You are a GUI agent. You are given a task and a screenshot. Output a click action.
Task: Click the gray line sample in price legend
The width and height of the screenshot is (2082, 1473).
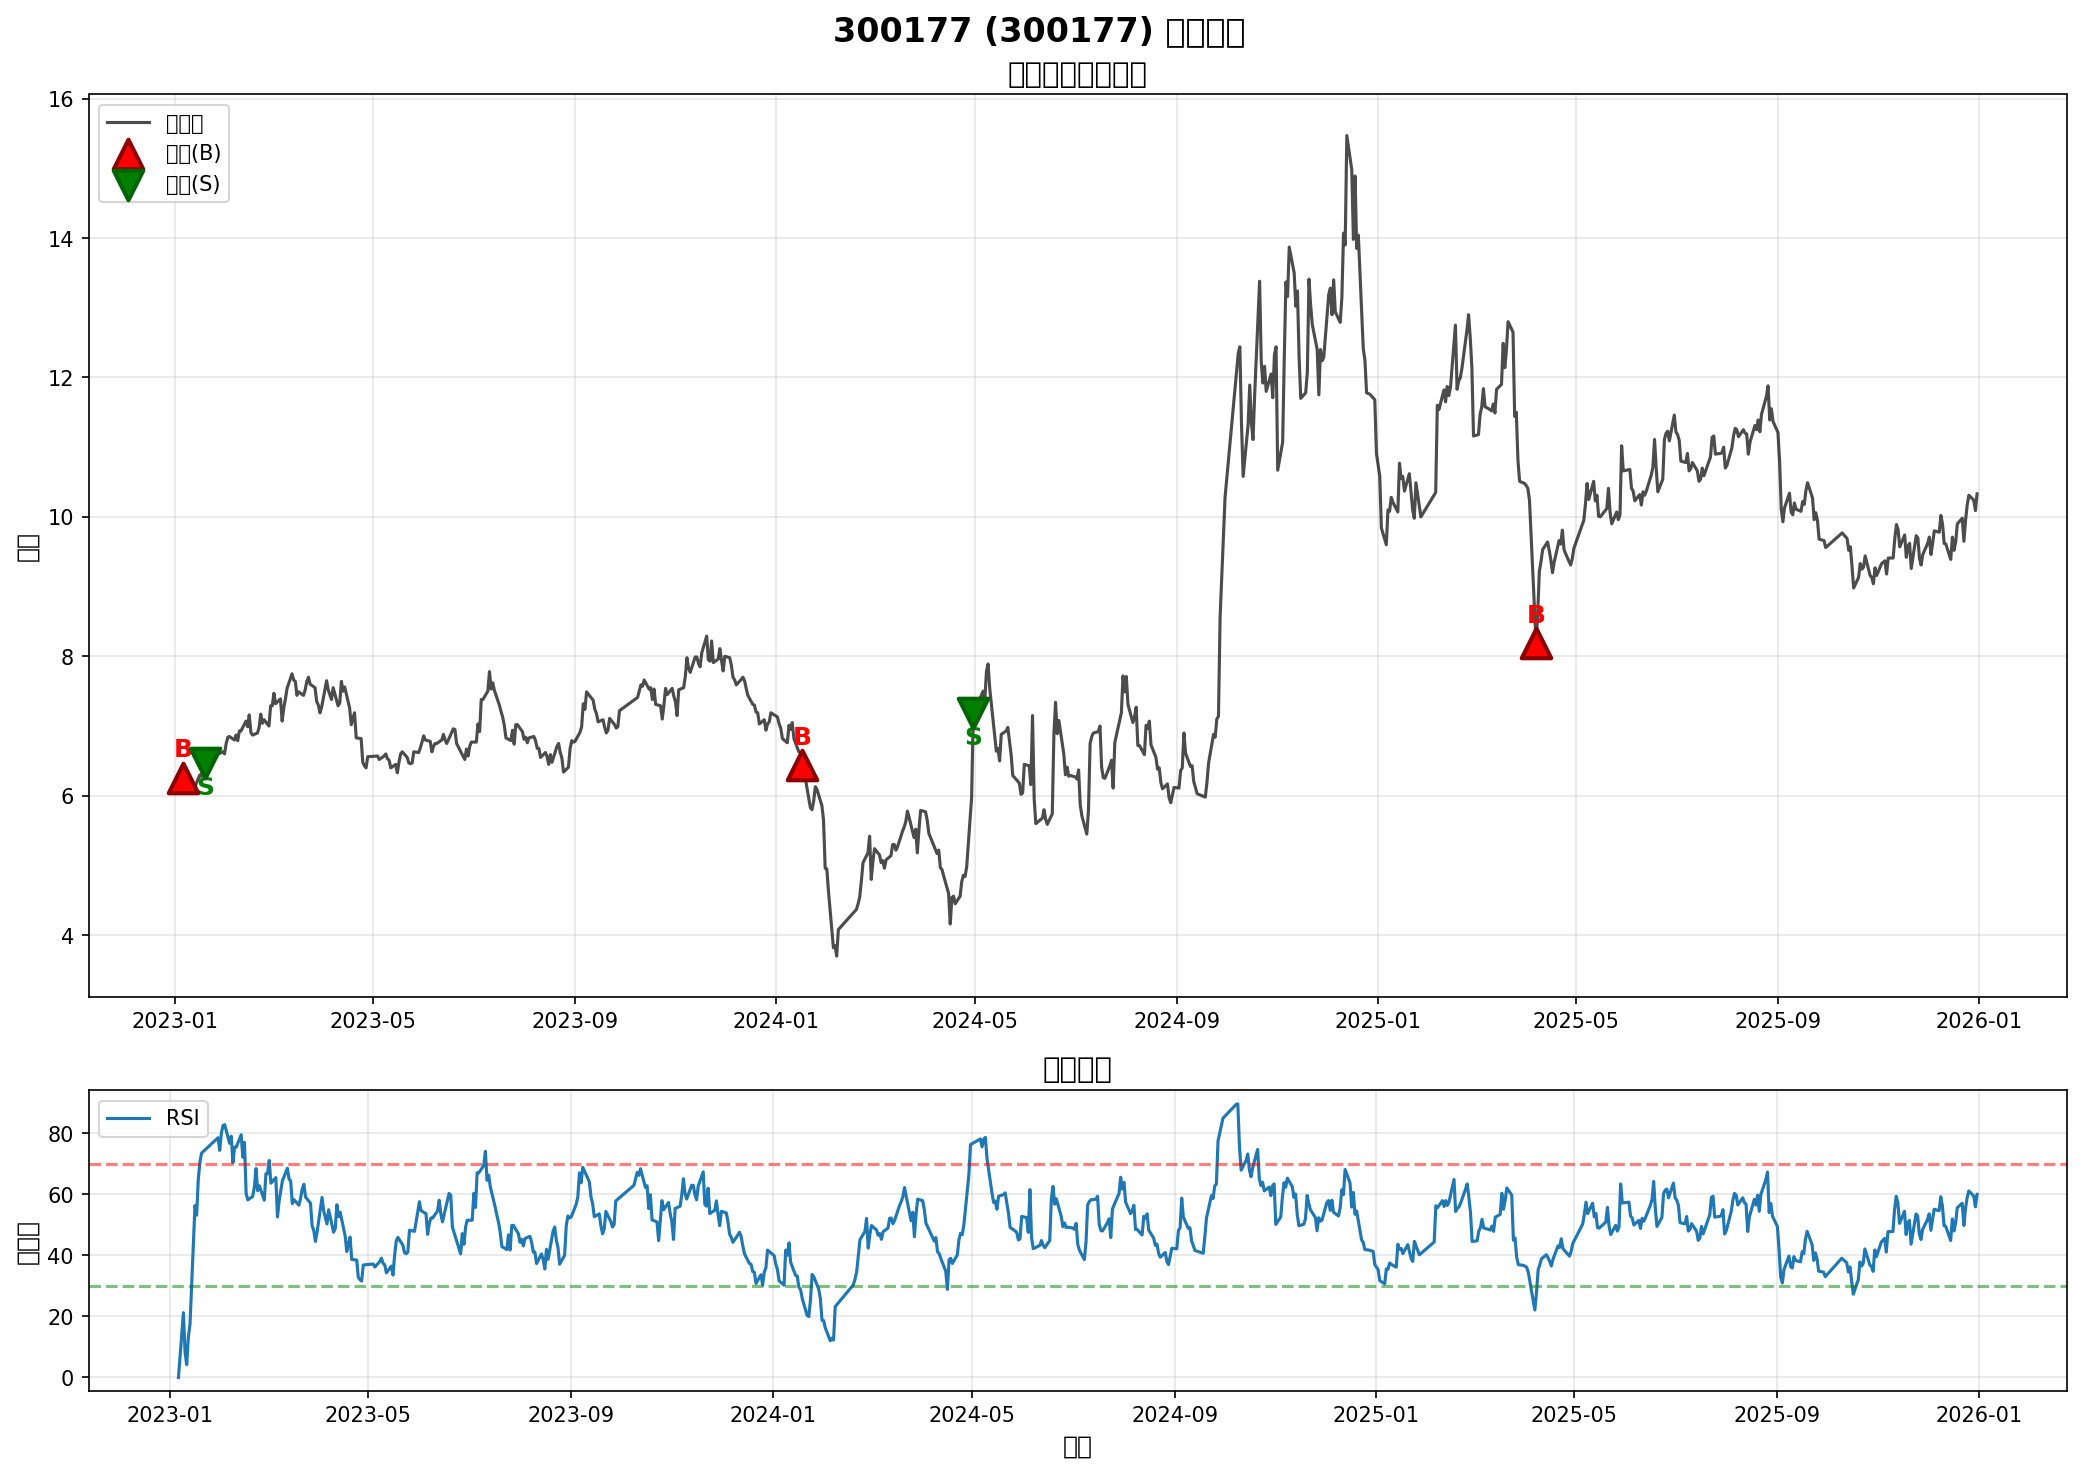point(128,123)
